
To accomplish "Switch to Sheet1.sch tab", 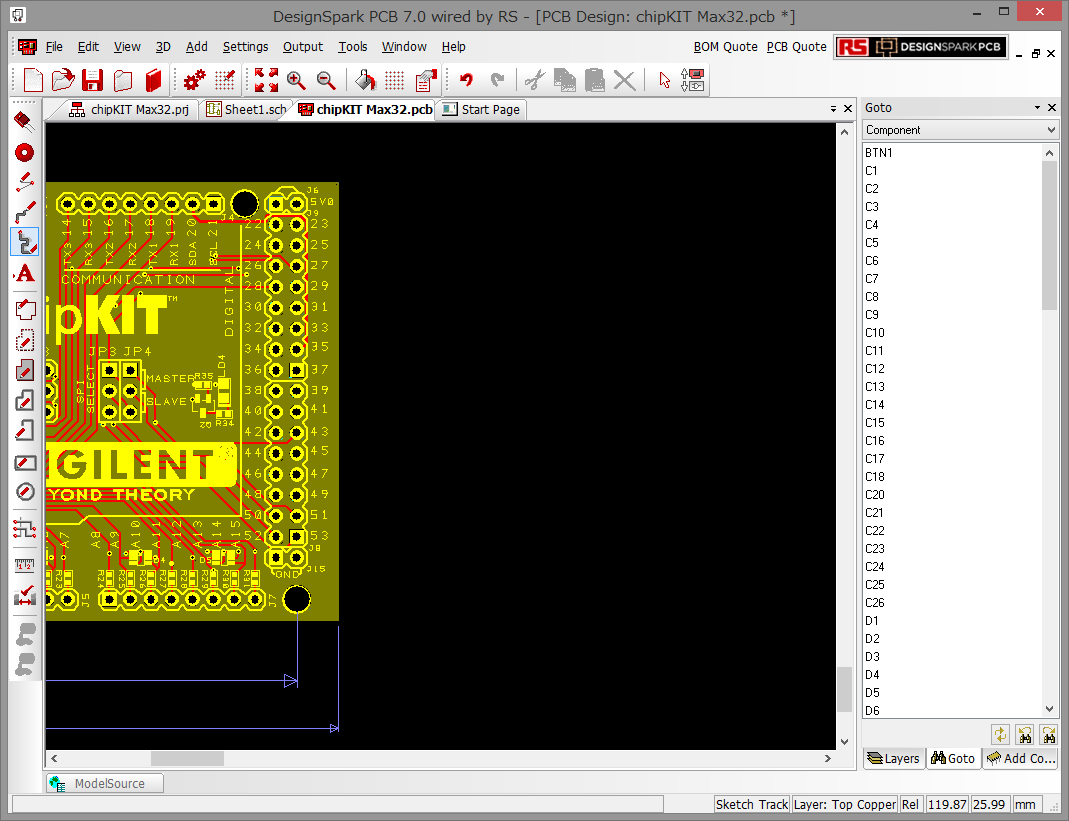I will coord(246,109).
